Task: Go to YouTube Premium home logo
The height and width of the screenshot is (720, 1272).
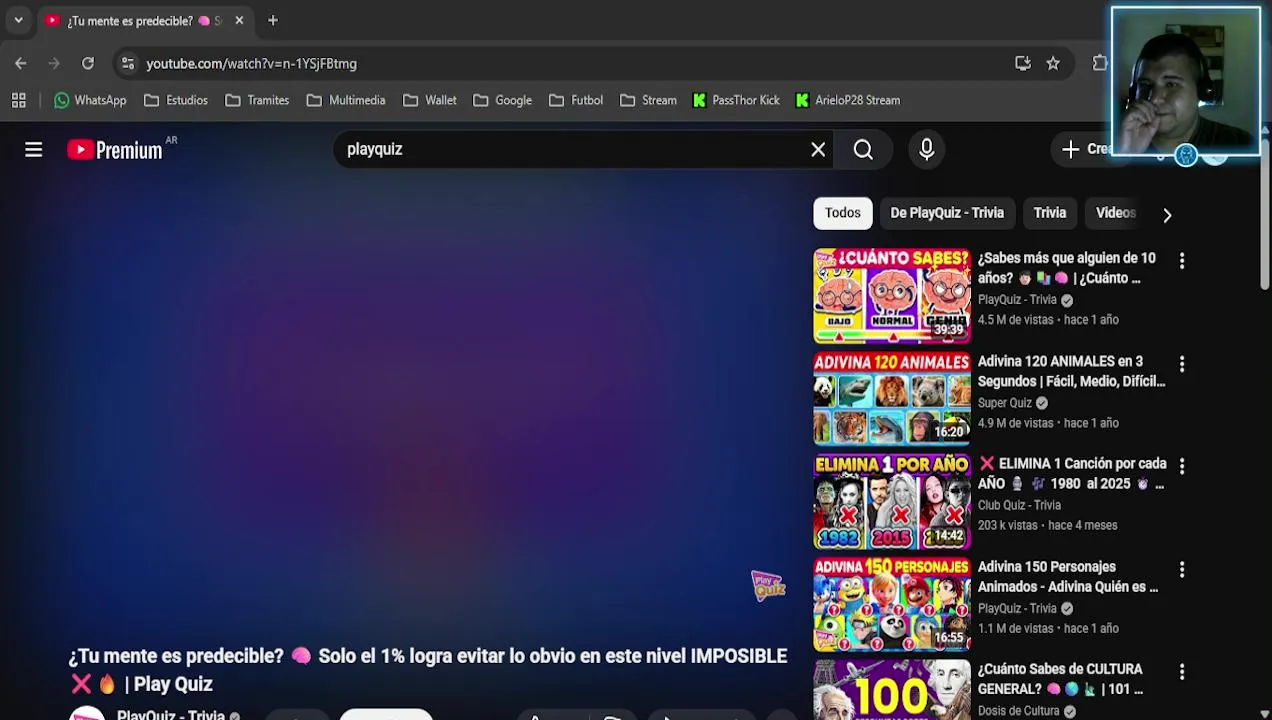Action: click(115, 150)
